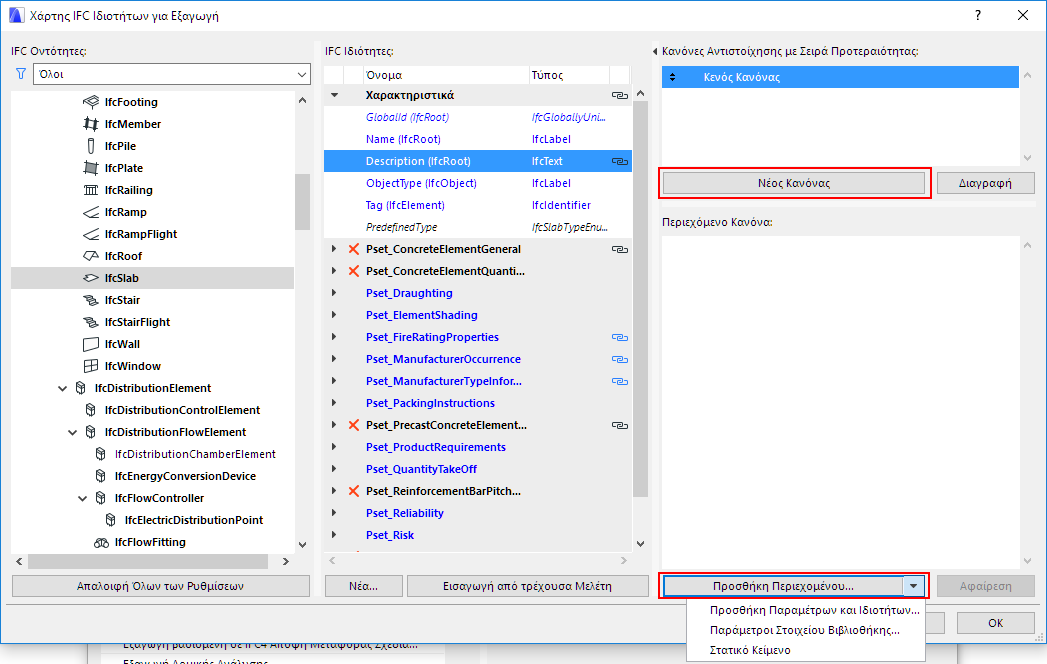1047x664 pixels.
Task: Select the 'Pset_Reliability' row
Action: point(477,513)
